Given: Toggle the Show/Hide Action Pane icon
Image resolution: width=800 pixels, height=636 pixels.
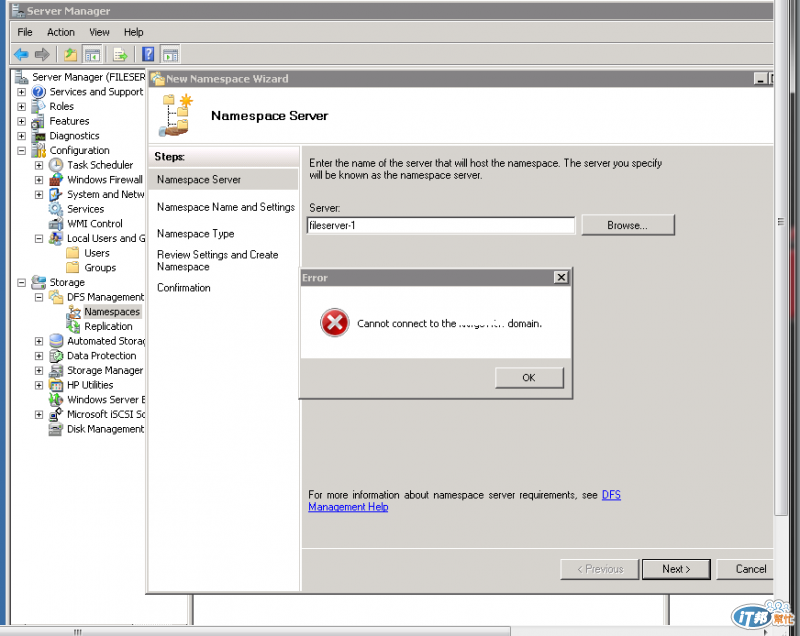Looking at the screenshot, I should click(170, 54).
